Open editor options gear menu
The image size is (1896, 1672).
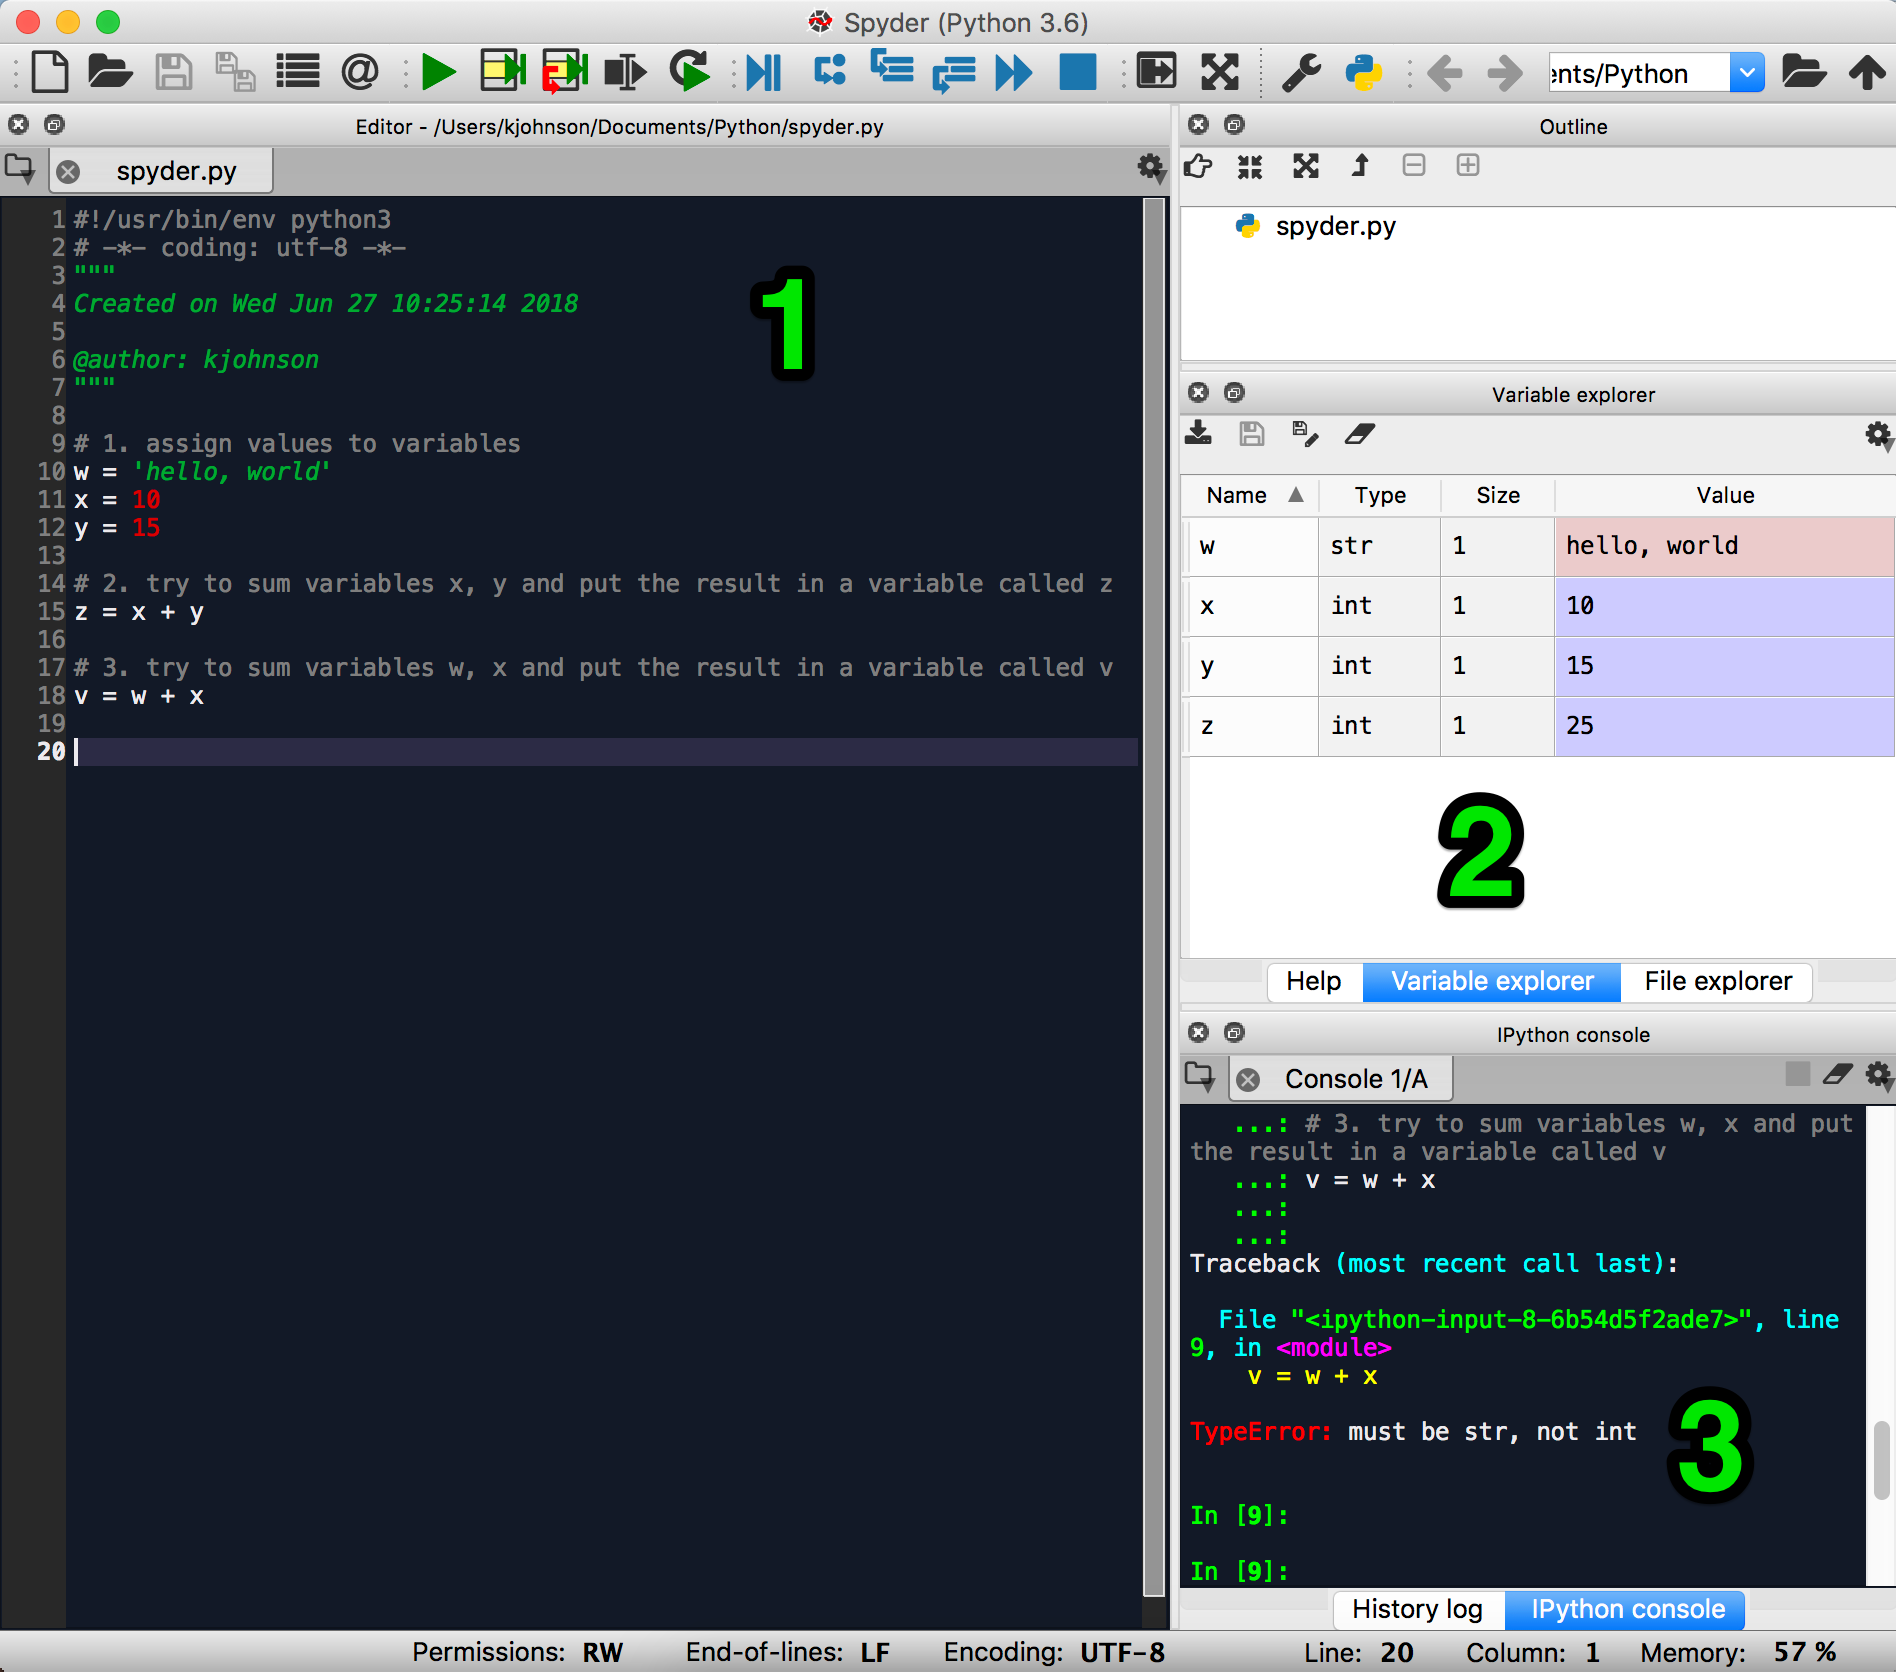tap(1152, 168)
